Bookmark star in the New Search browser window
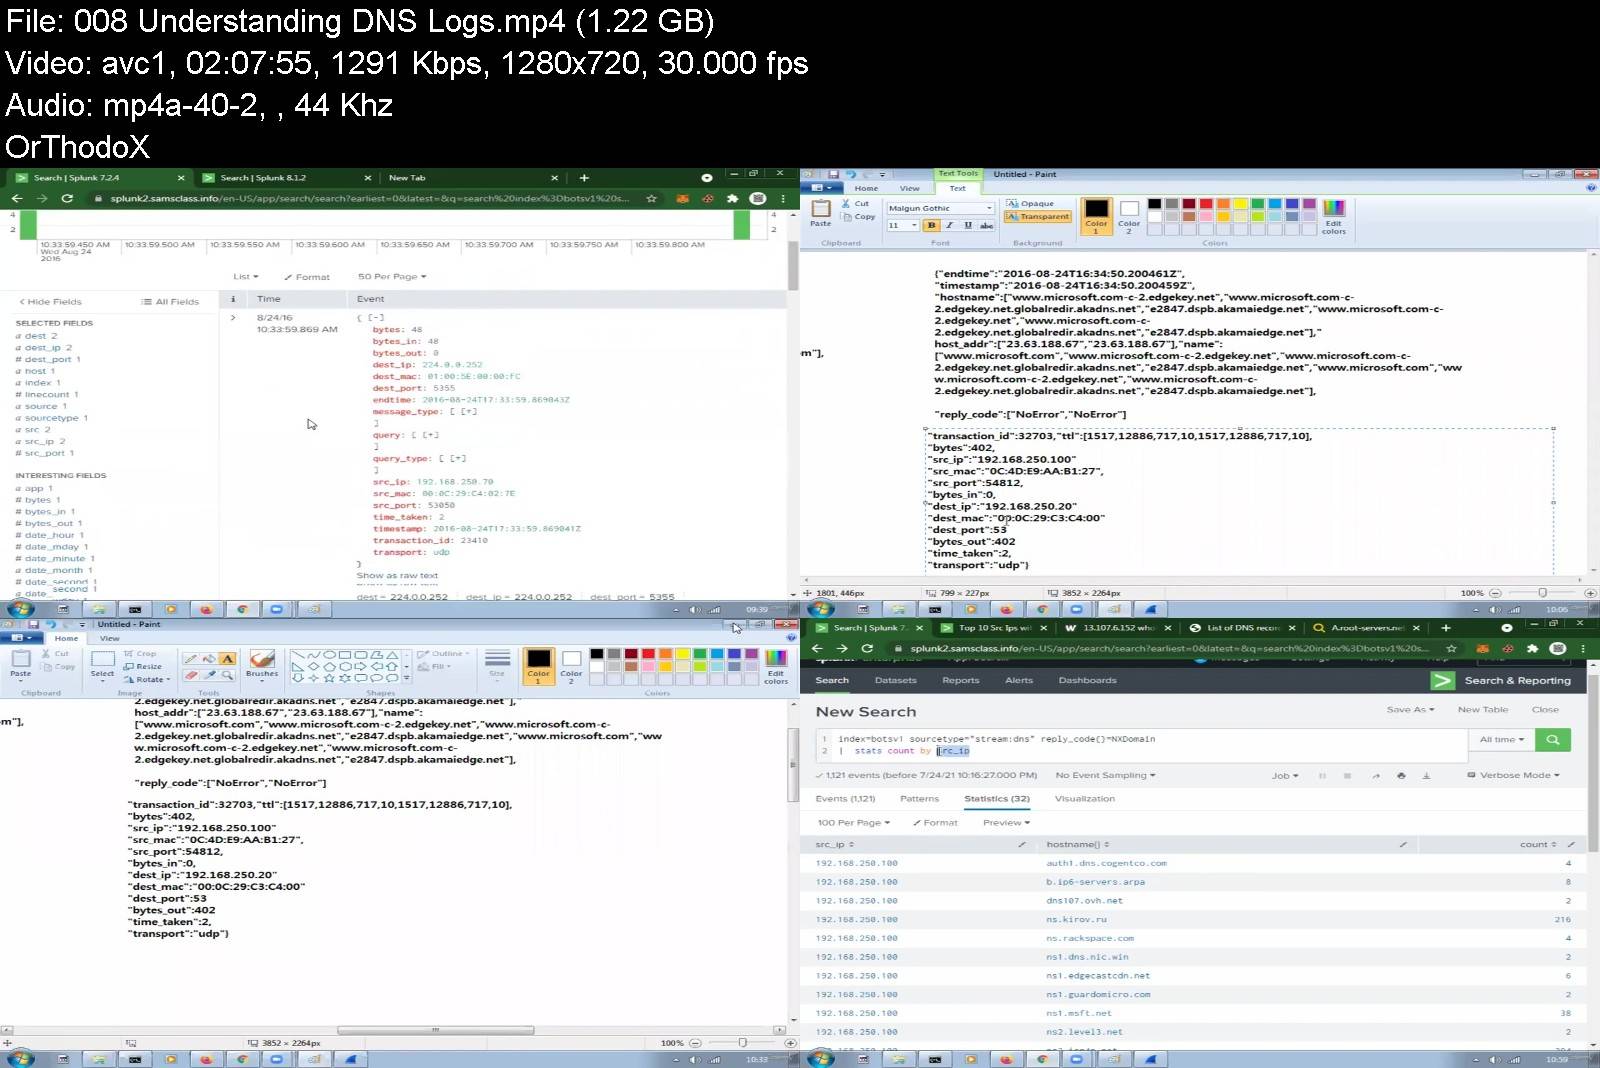The width and height of the screenshot is (1600, 1068). [1451, 648]
